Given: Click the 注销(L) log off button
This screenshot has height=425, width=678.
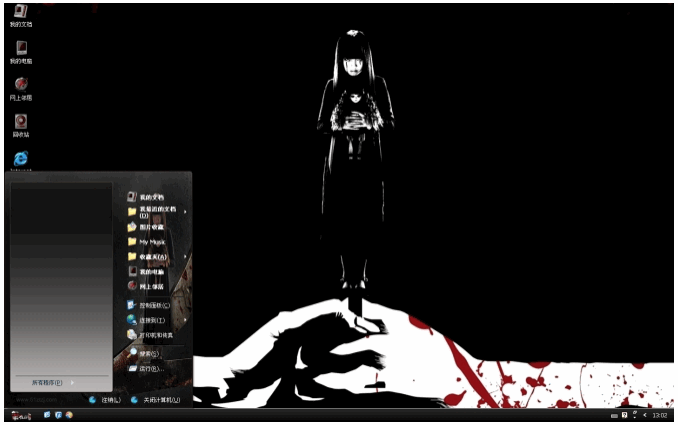Looking at the screenshot, I should (105, 400).
